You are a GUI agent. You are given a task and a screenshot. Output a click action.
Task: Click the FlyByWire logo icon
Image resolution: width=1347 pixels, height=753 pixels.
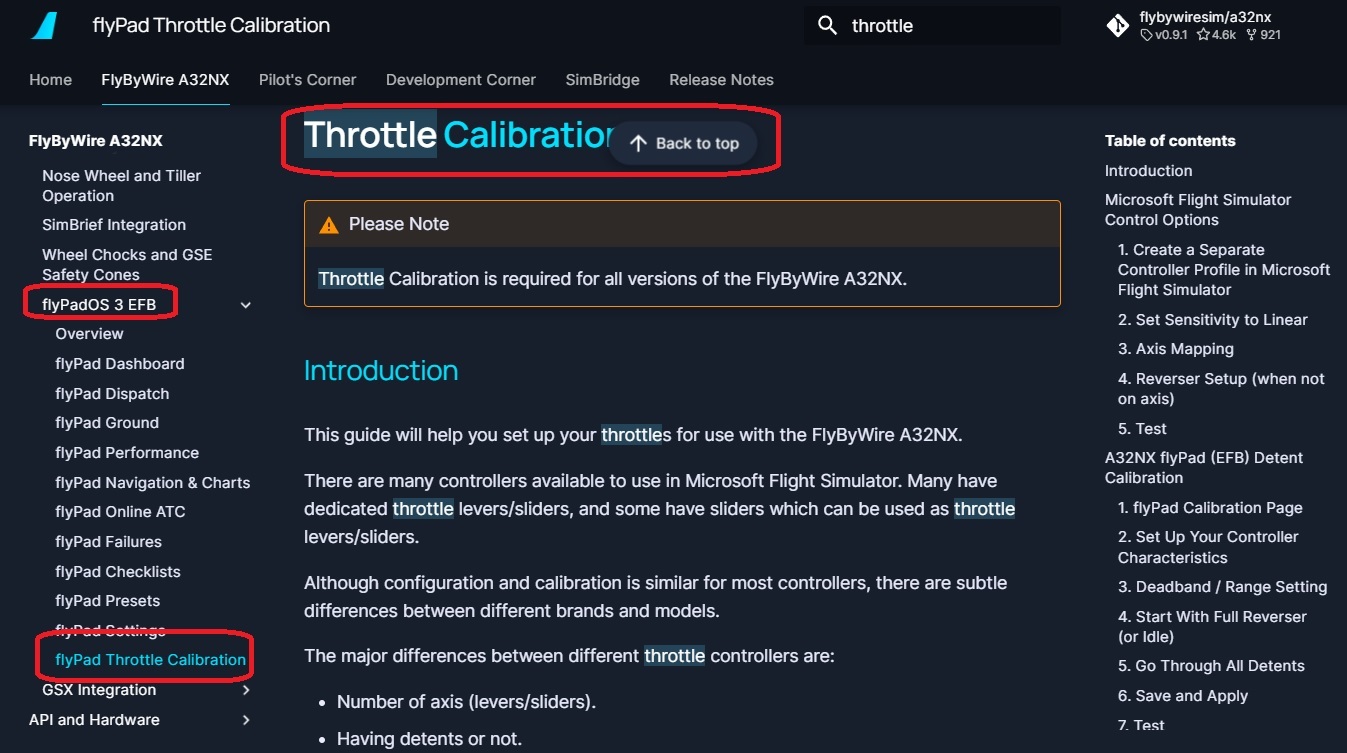tap(44, 25)
